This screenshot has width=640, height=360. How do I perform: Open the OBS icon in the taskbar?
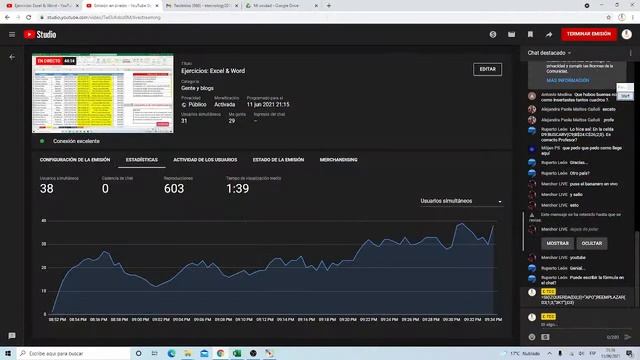tap(253, 353)
